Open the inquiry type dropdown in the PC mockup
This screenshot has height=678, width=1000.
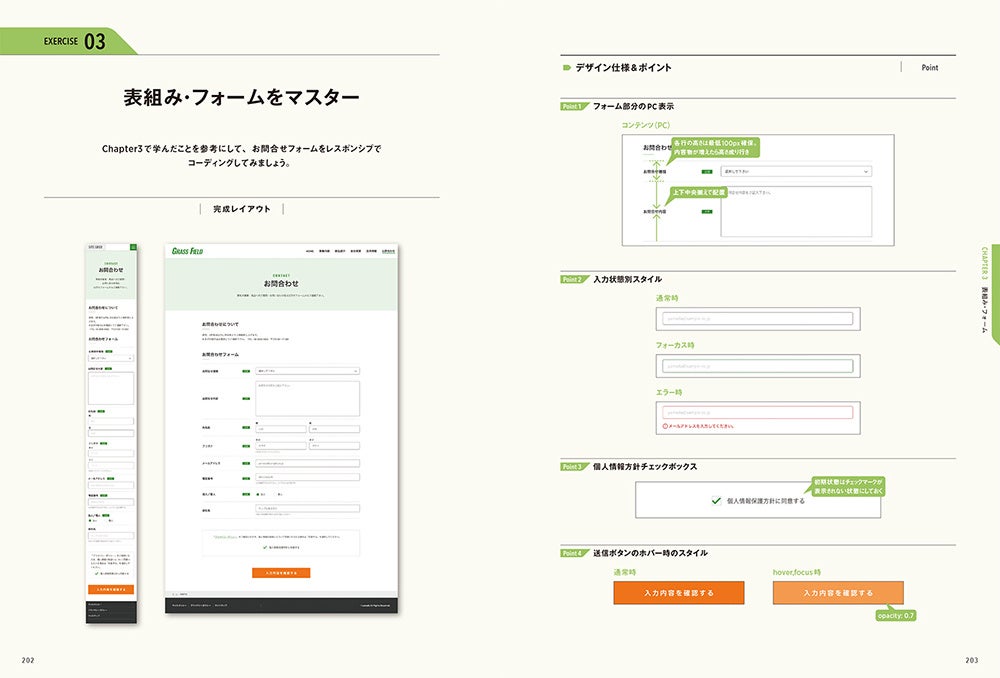click(307, 371)
